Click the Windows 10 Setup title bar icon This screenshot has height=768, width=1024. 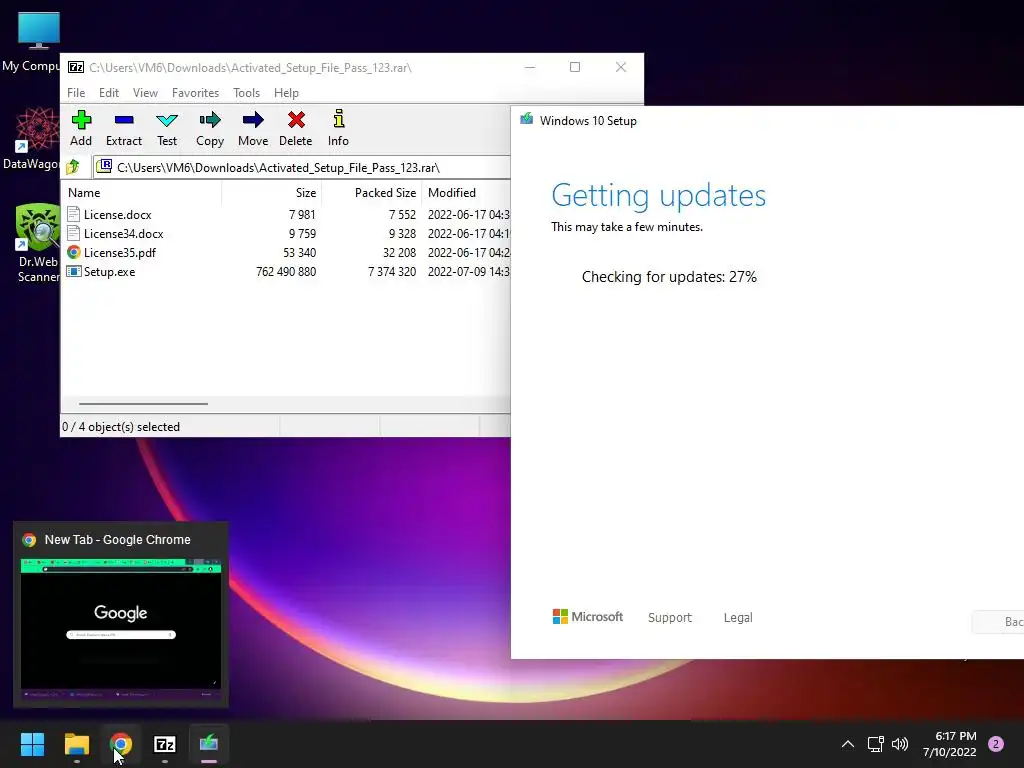point(526,119)
